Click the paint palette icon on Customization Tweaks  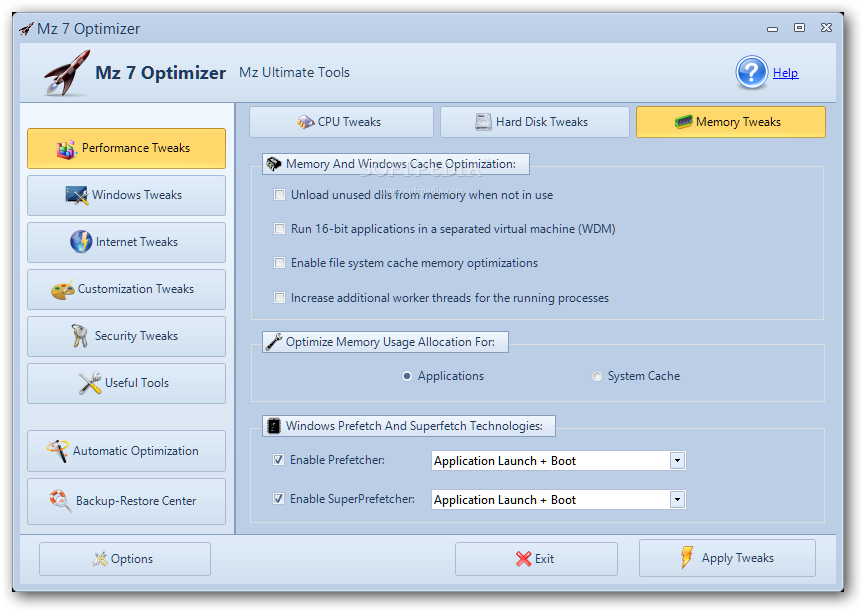(x=63, y=289)
